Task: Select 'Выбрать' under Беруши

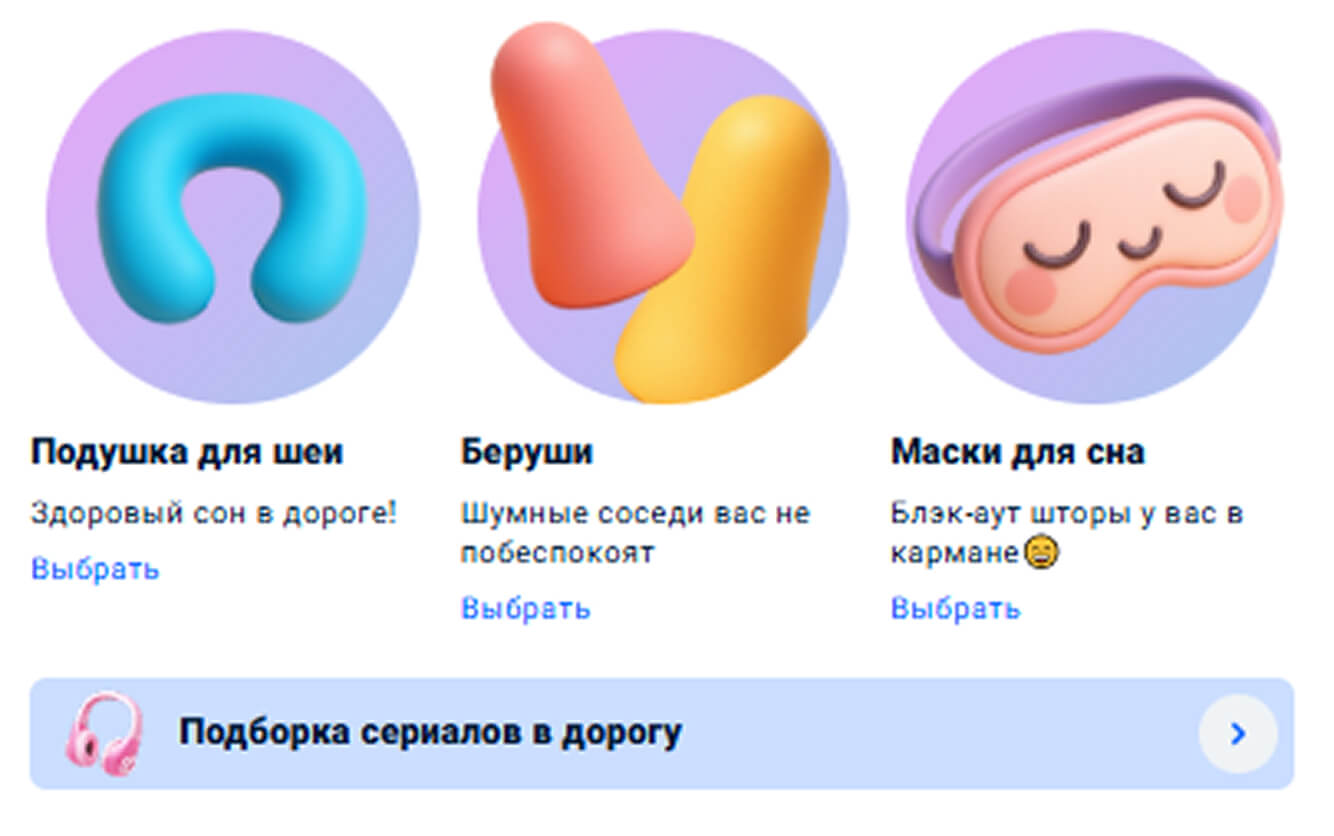Action: (525, 608)
